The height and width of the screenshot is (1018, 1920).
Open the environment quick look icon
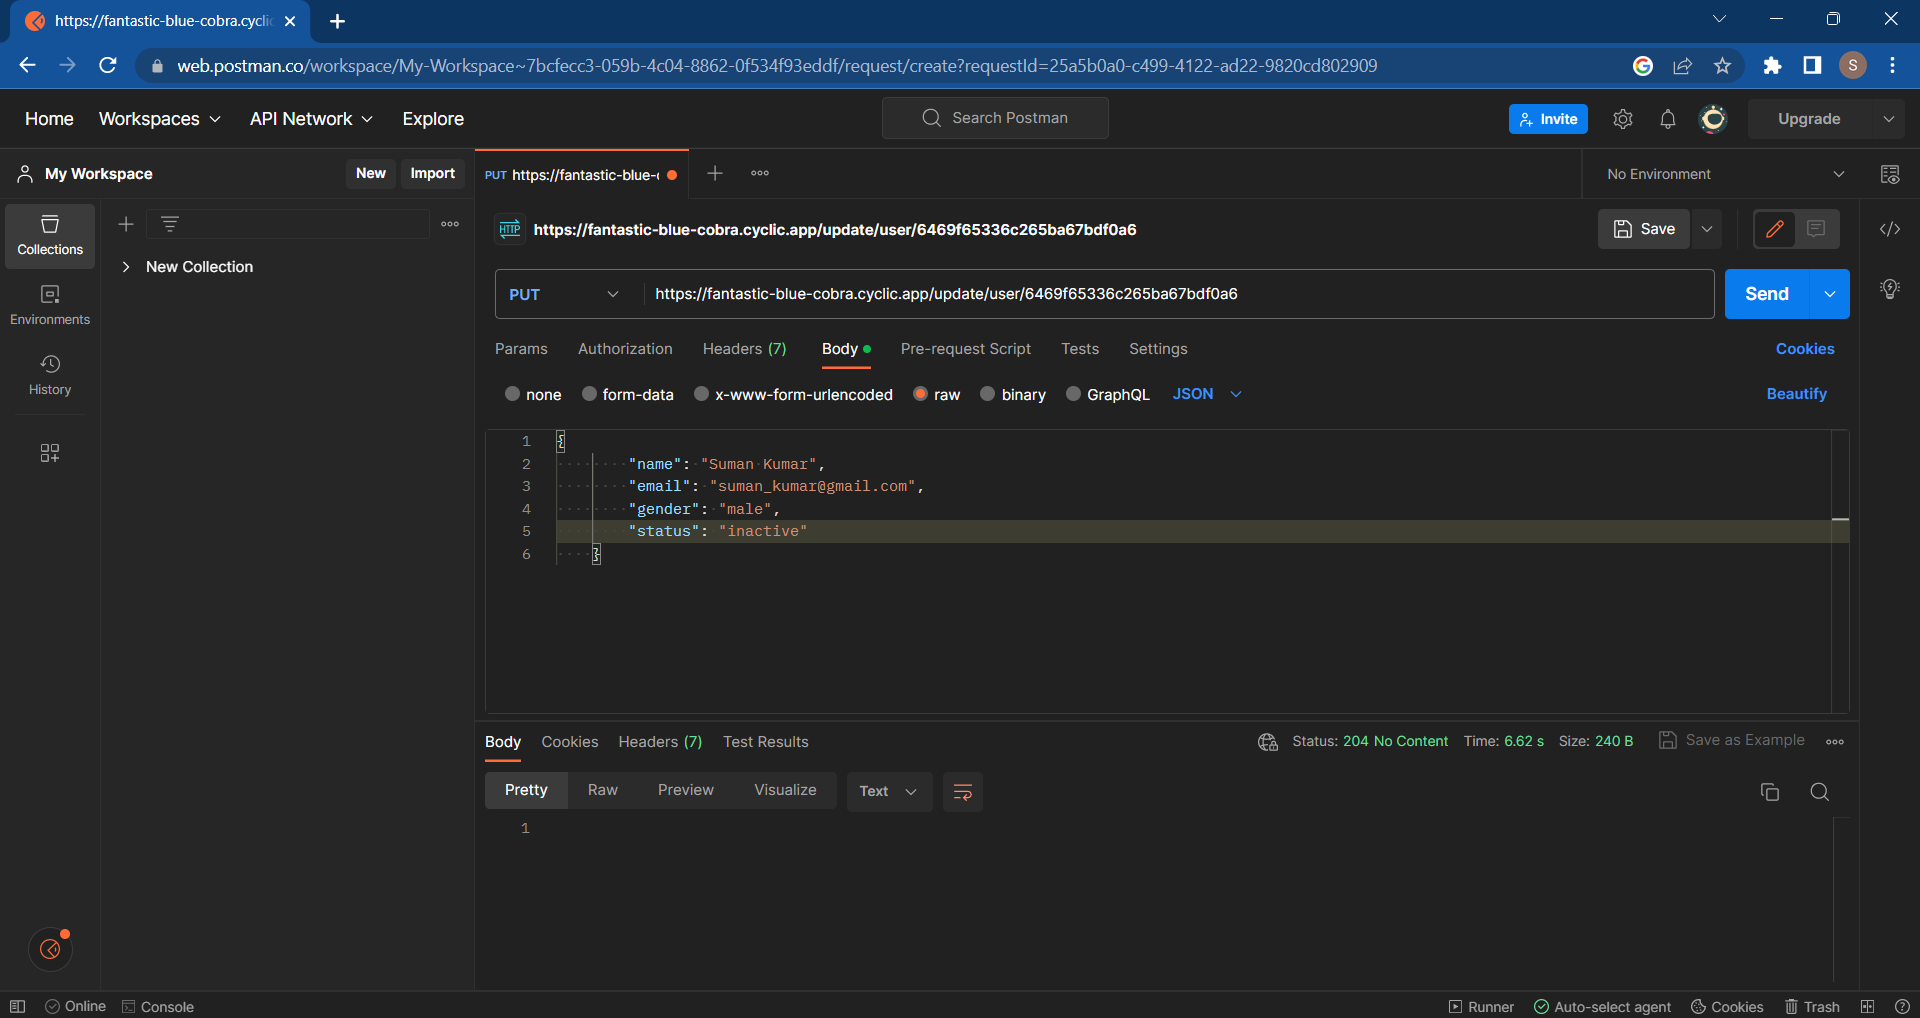pos(1889,174)
